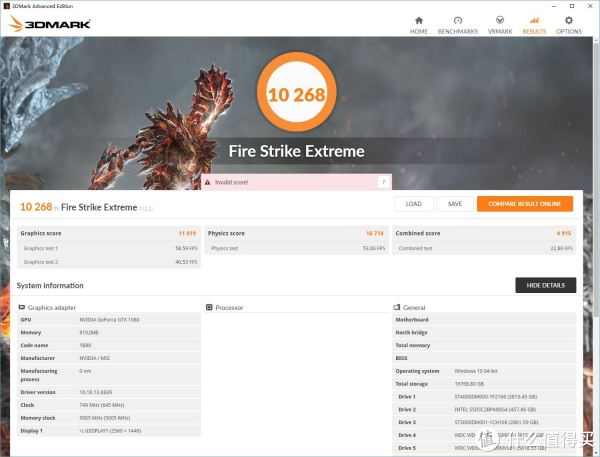Select the Graphics test 1 row
Viewport: 600px width, 457px height.
[x=109, y=248]
